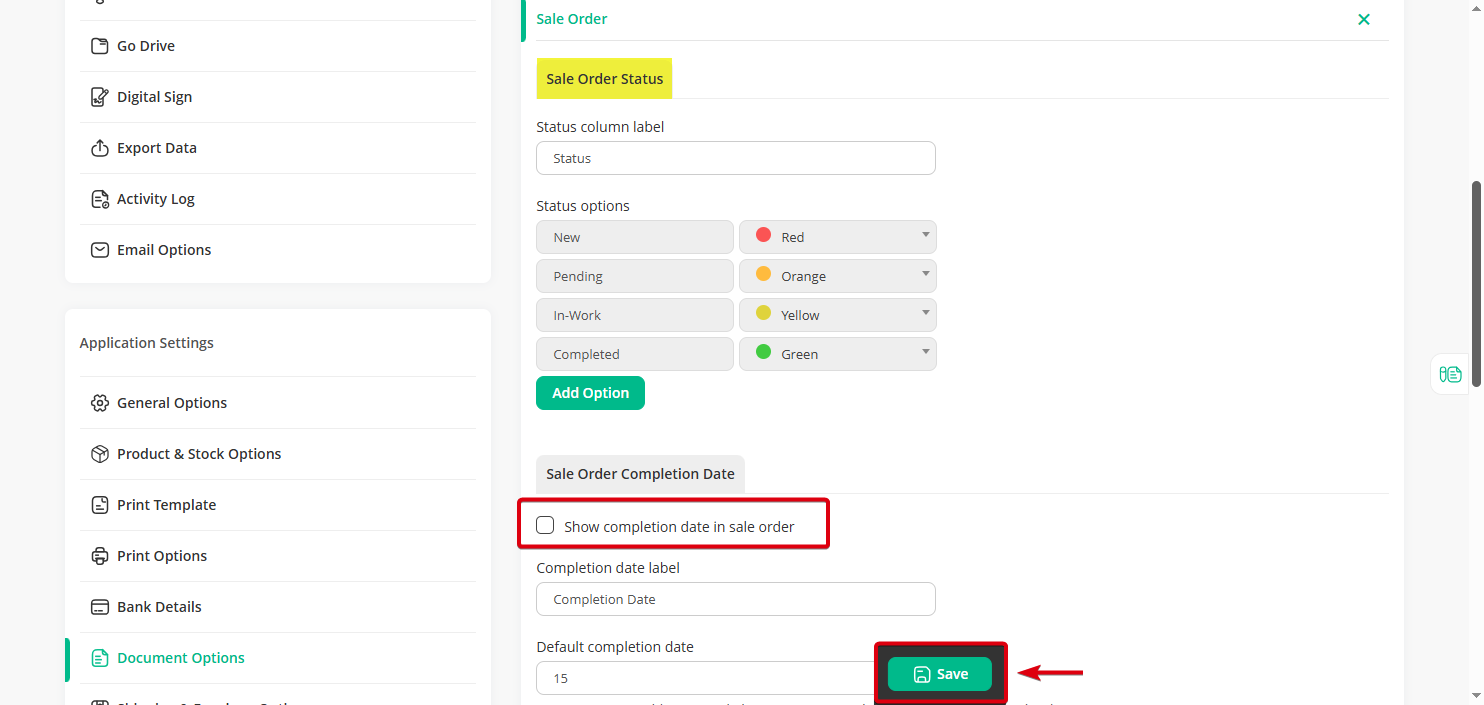Click the Digital Sign pen icon
Screen dimensions: 1484x705
click(x=99, y=97)
